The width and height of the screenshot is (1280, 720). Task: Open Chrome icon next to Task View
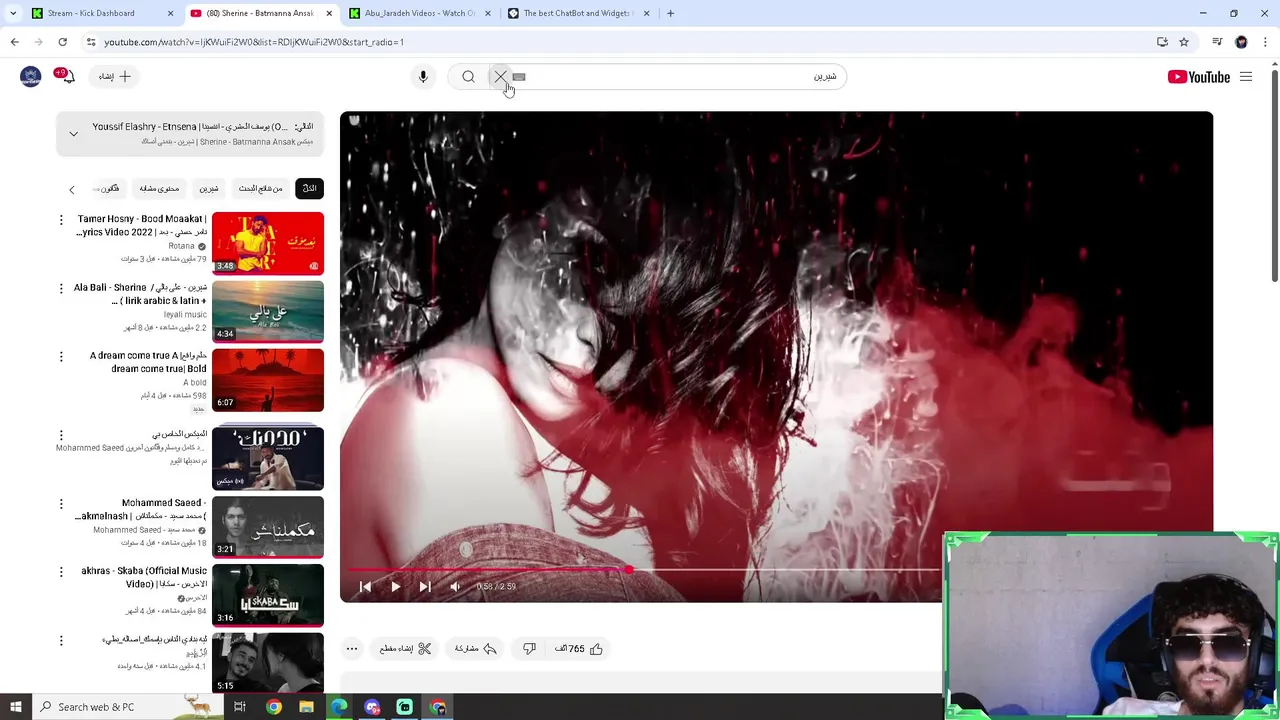click(x=273, y=707)
